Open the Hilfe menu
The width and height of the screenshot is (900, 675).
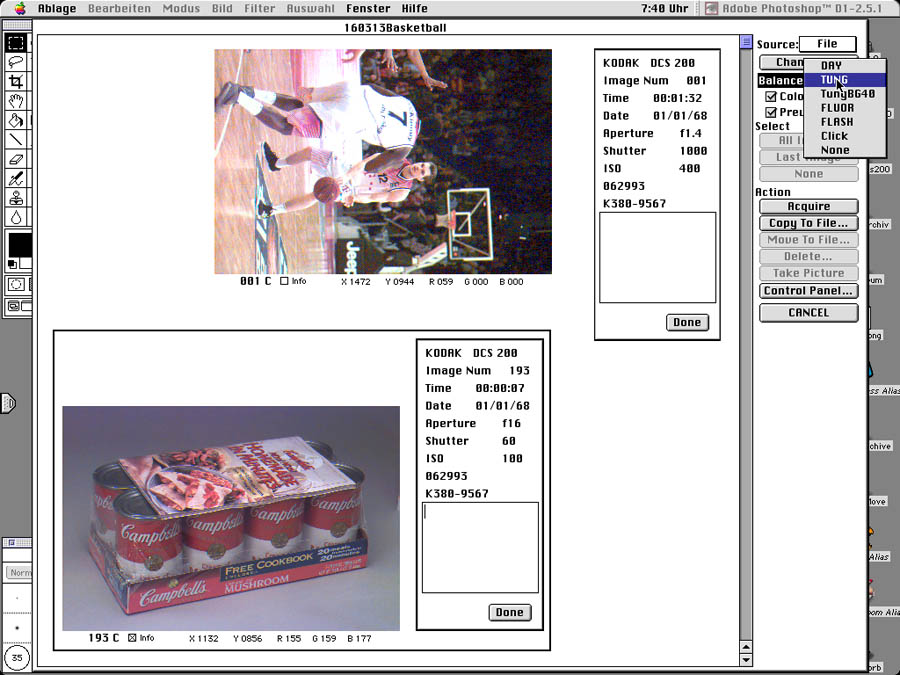(414, 8)
